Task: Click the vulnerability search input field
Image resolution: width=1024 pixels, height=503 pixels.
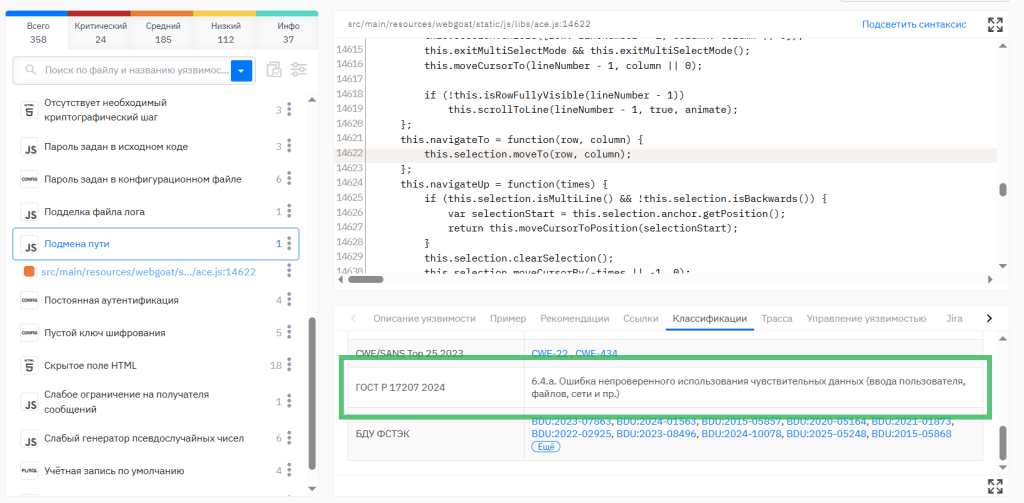Action: point(136,70)
